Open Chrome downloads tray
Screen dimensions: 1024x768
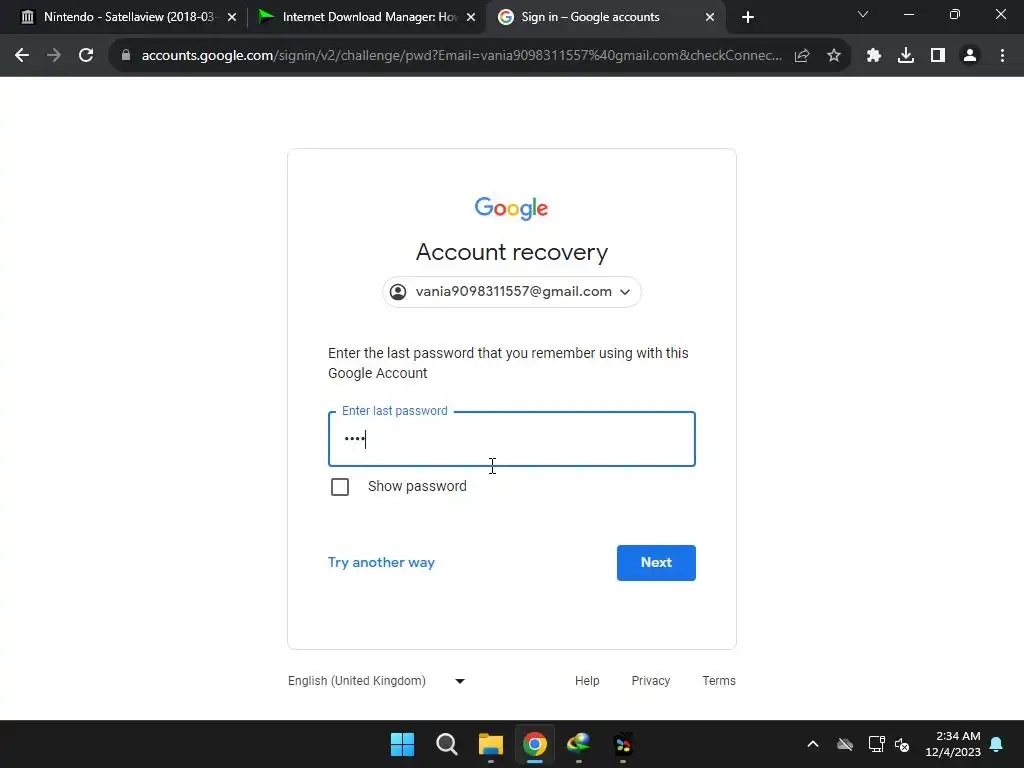[906, 56]
